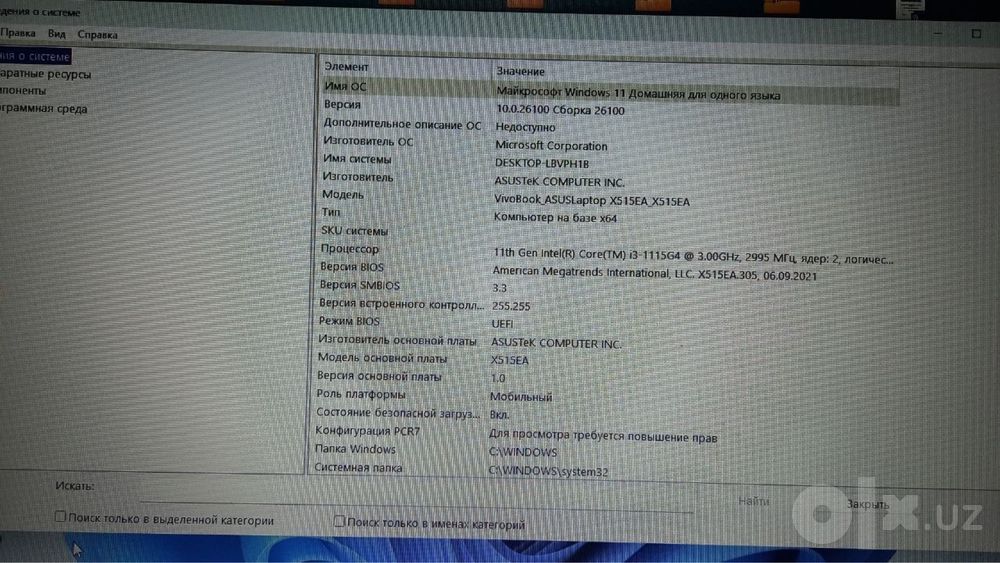Click the DESKTOP-LBVPH1B value
The width and height of the screenshot is (1000, 563).
coord(542,164)
